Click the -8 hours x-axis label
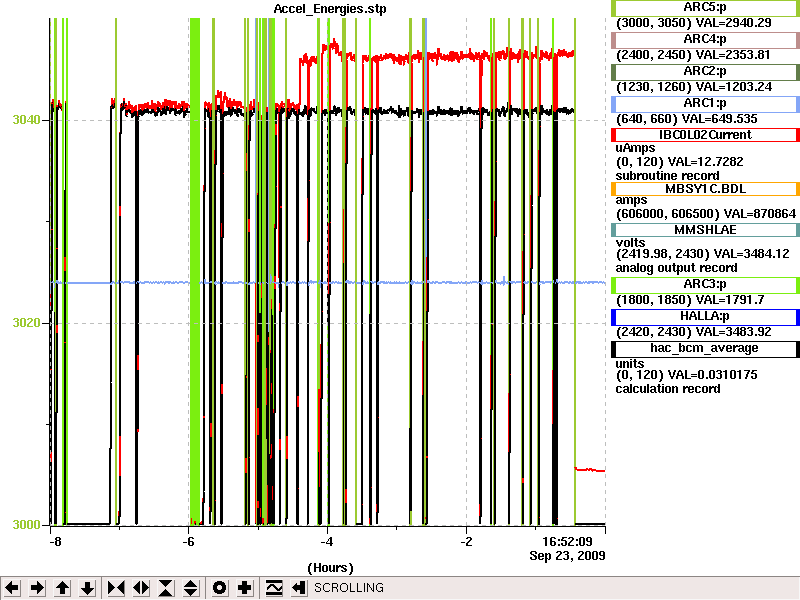Image resolution: width=800 pixels, height=600 pixels. 55,542
